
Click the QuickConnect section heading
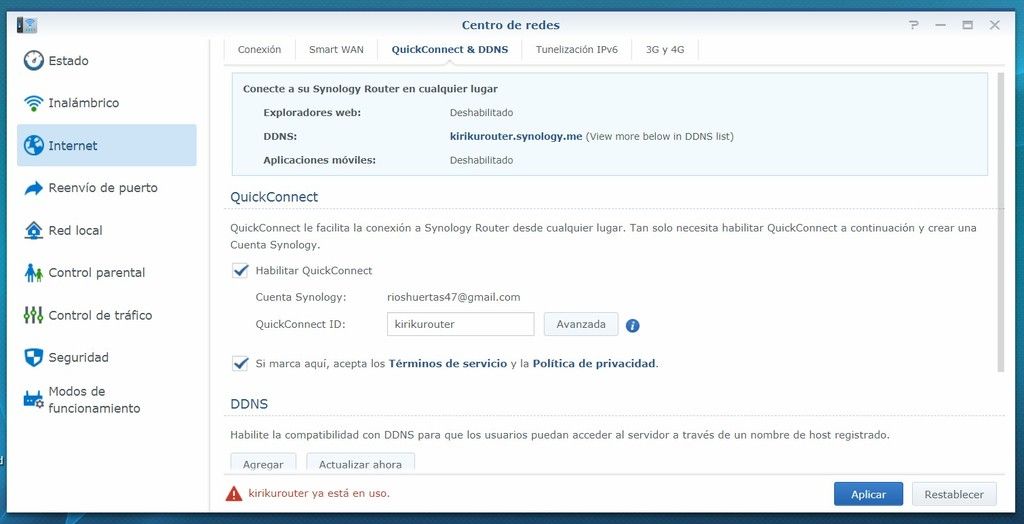coord(274,197)
